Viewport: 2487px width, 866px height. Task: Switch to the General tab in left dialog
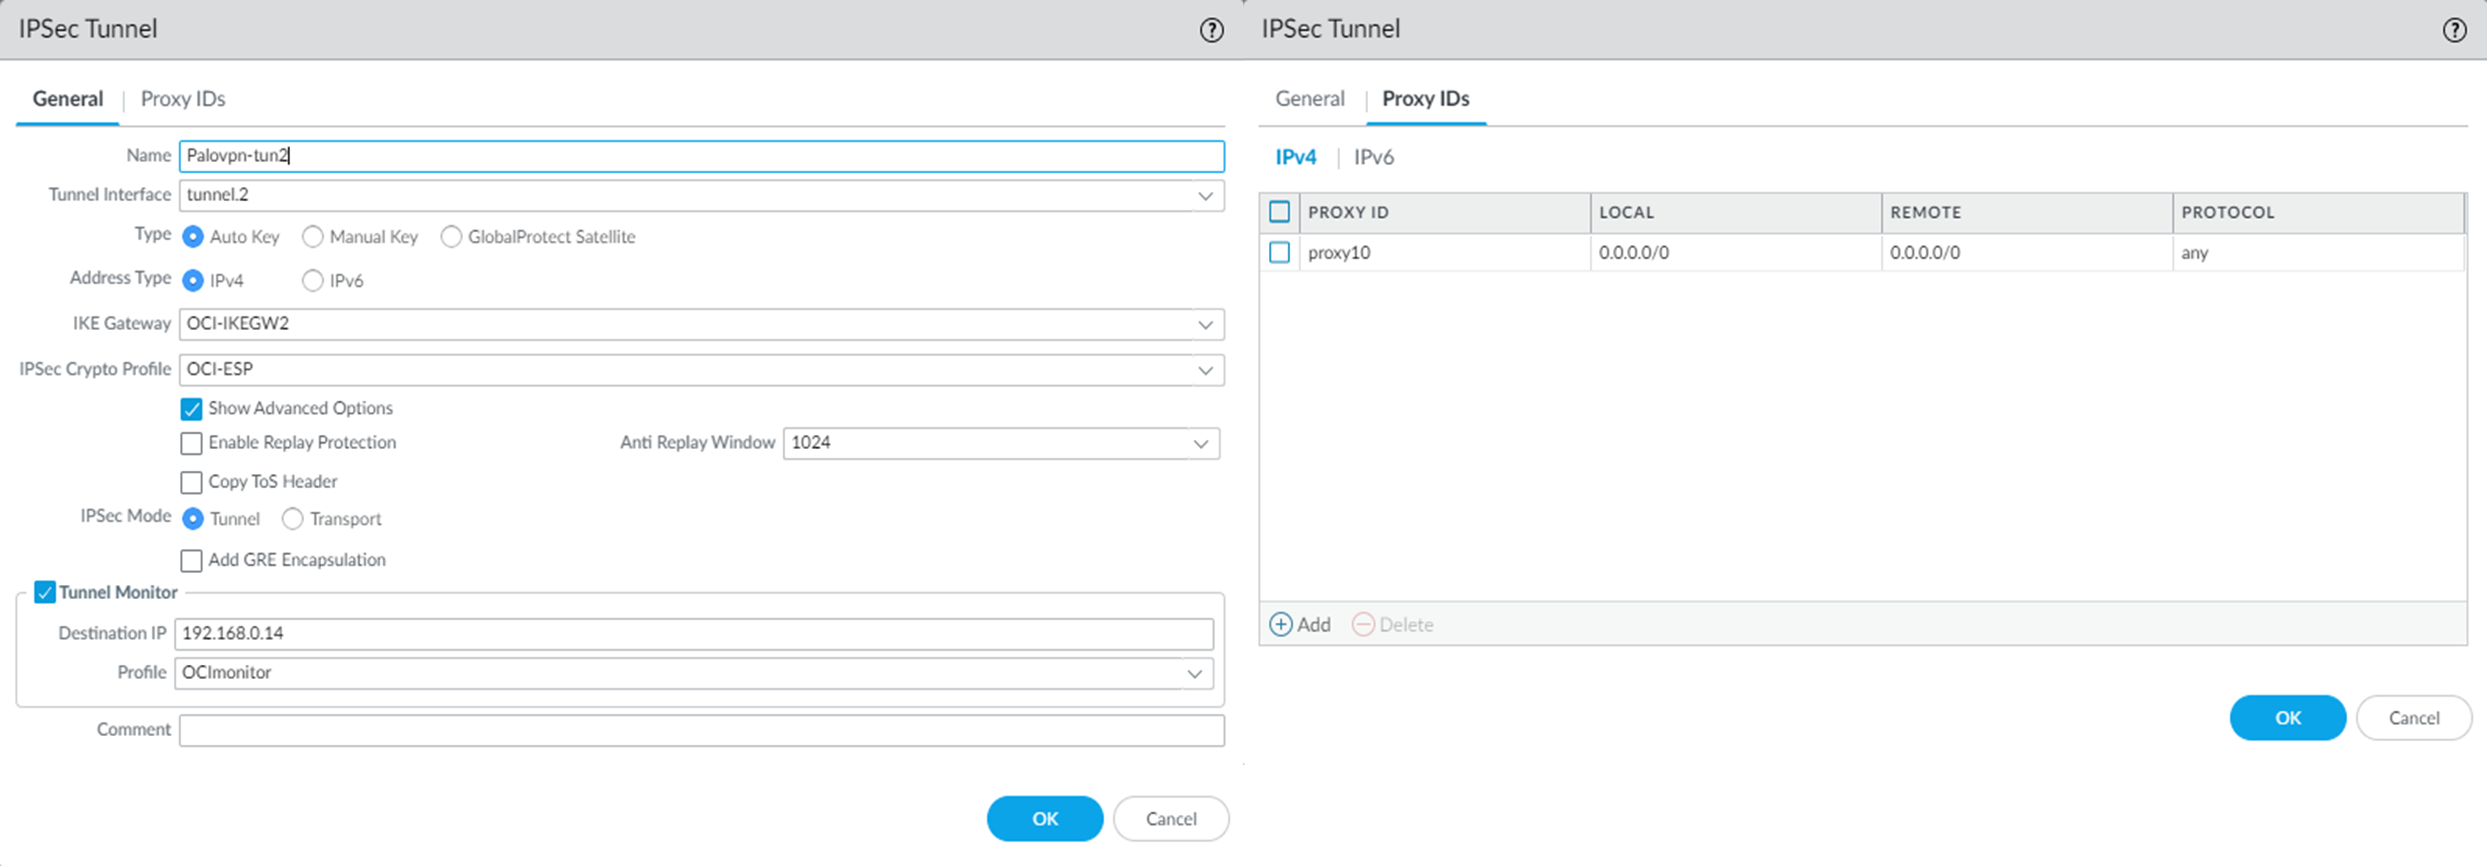(x=68, y=99)
